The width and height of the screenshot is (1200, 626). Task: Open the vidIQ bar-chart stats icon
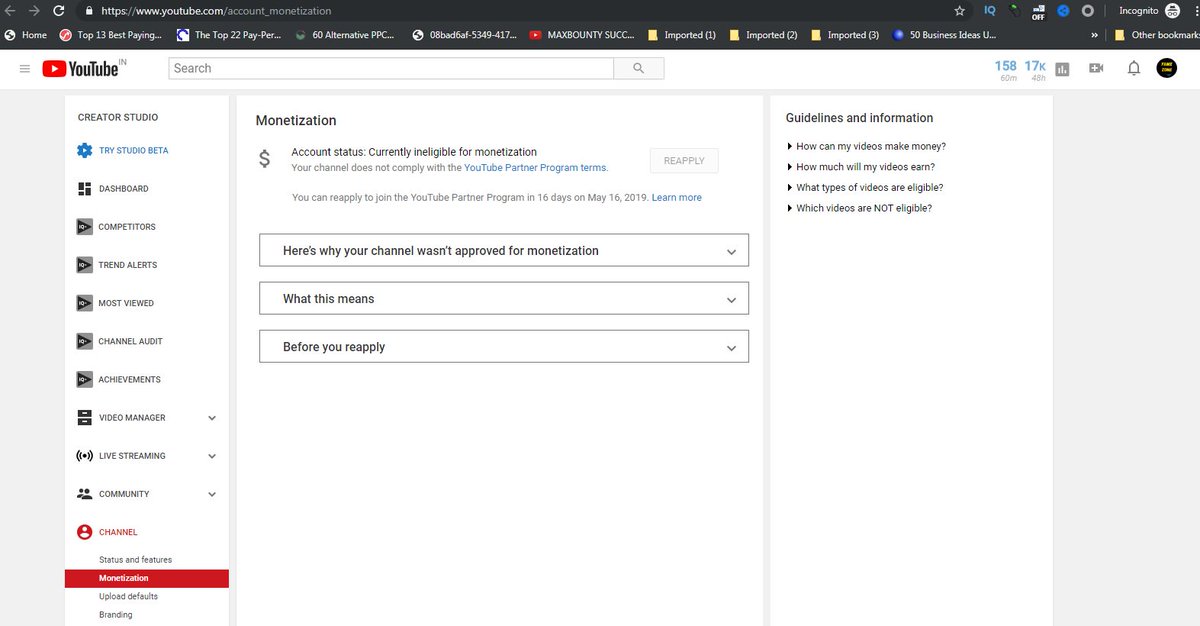[x=1062, y=69]
